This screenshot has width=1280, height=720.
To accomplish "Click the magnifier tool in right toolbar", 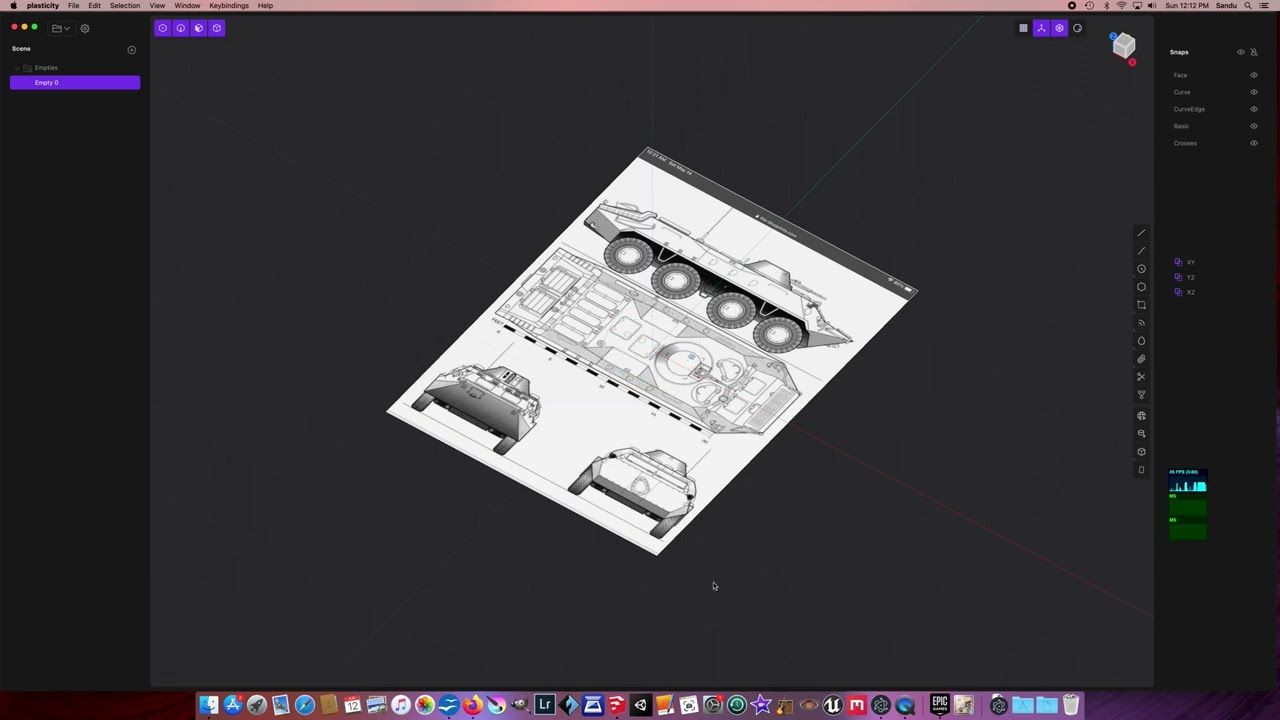I will tap(1141, 434).
